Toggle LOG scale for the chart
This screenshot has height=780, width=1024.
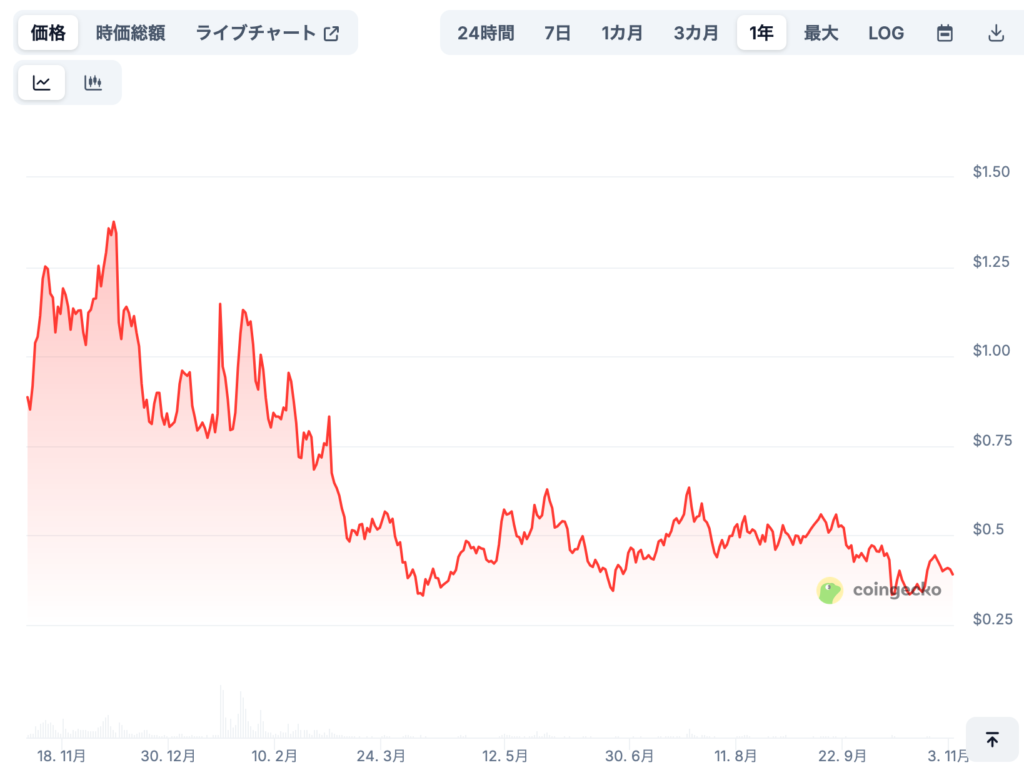tap(886, 32)
